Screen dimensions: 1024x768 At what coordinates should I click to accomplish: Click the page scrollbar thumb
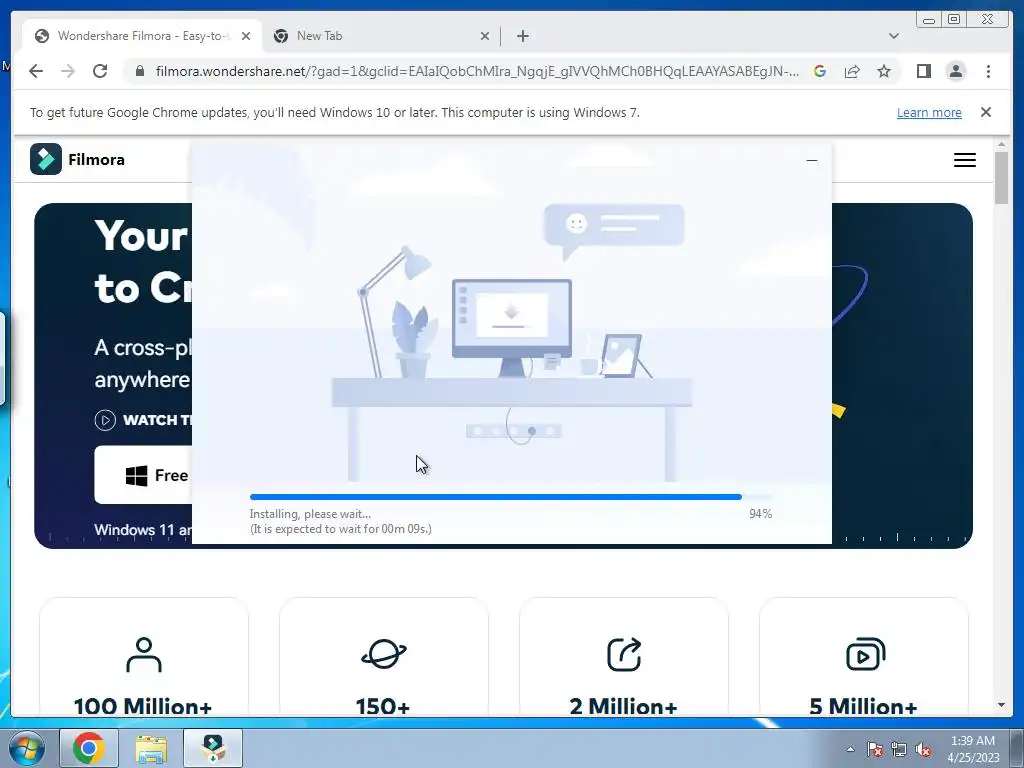[1001, 178]
